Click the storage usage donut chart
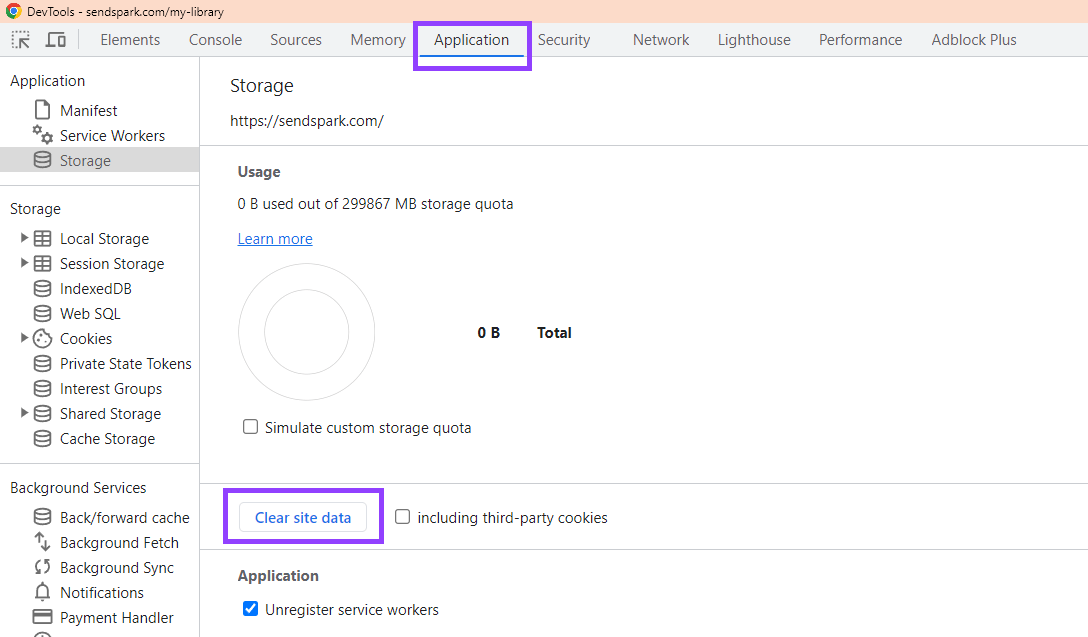1088x637 pixels. pyautogui.click(x=307, y=332)
